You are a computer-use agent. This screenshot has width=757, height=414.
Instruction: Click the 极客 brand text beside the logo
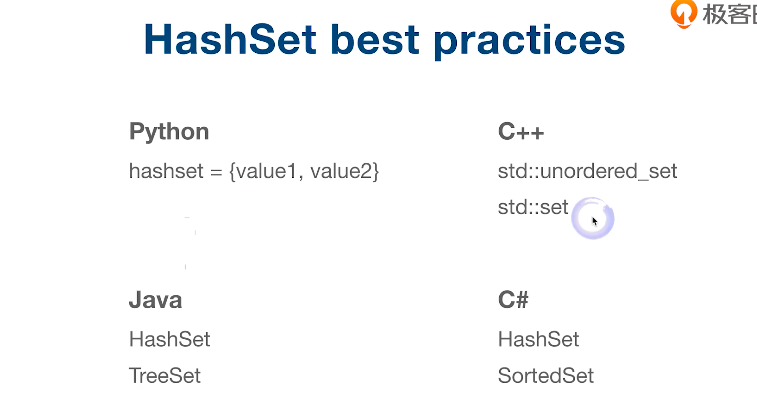pos(729,14)
